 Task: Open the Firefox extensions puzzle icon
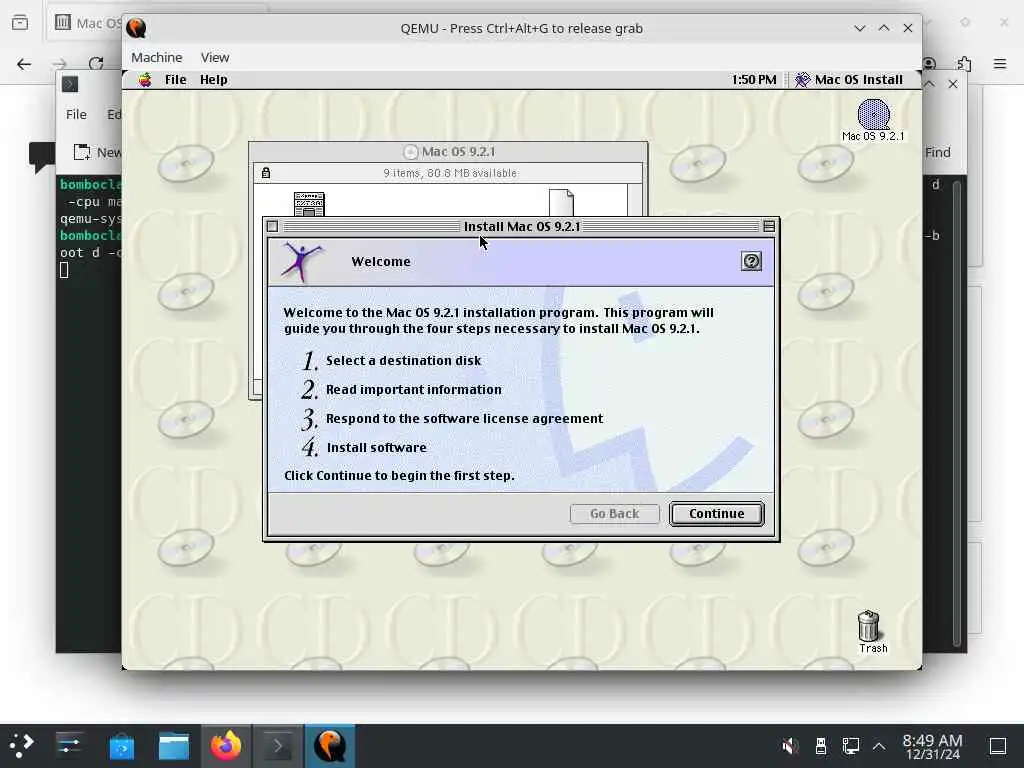click(x=965, y=63)
